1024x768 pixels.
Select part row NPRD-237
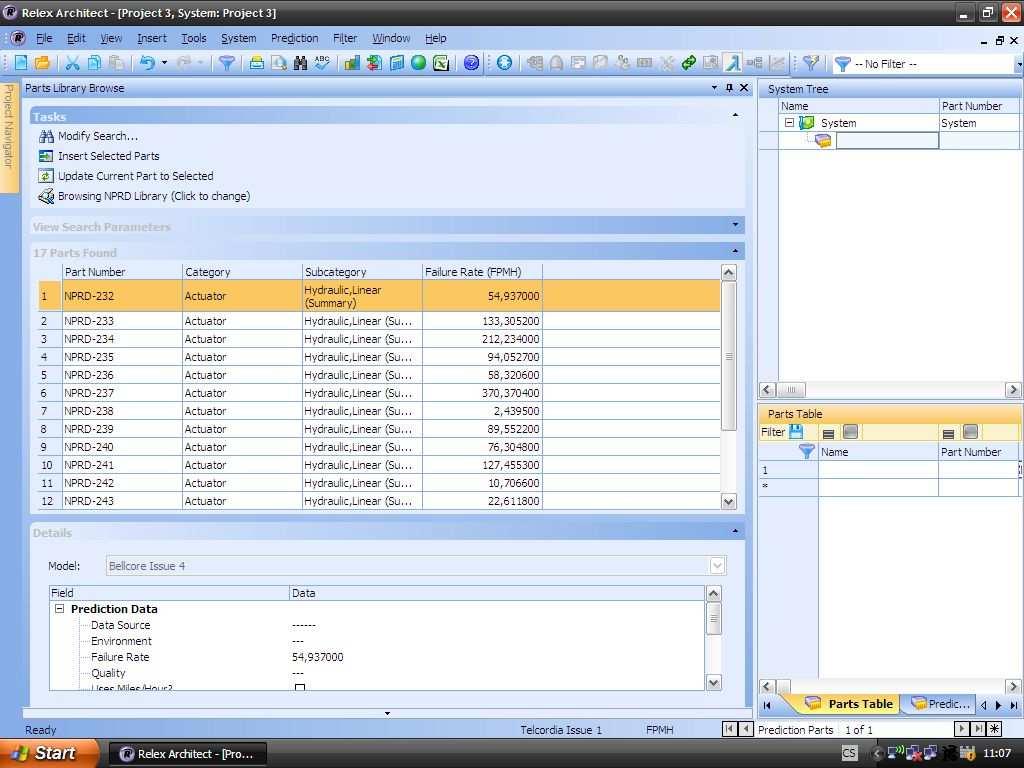pos(379,393)
